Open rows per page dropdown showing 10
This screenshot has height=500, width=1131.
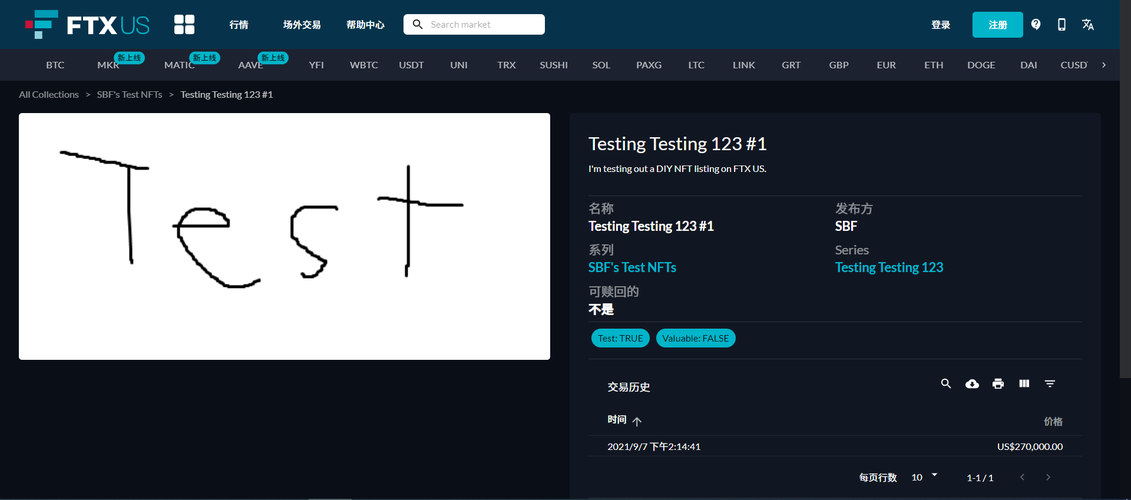point(925,477)
